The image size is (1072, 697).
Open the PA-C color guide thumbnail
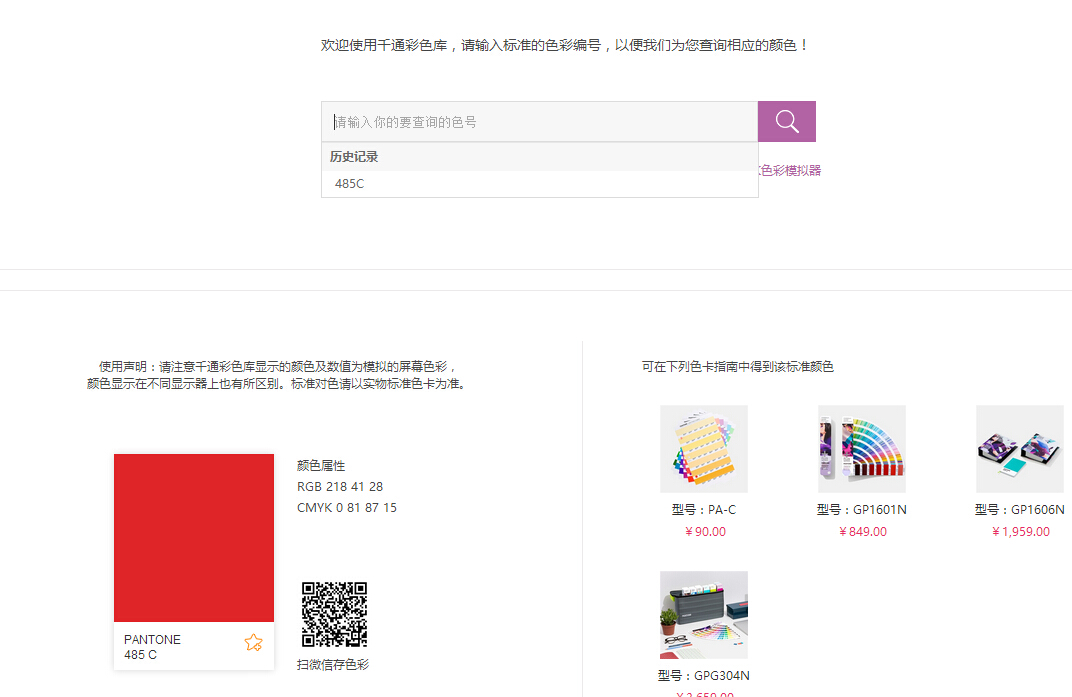[703, 448]
